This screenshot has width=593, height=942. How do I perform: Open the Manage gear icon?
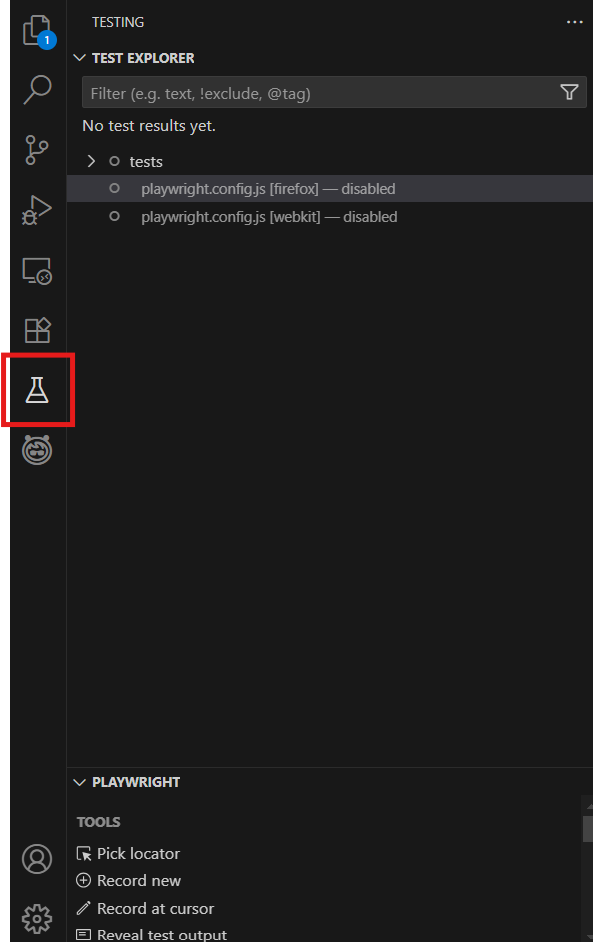(x=37, y=919)
